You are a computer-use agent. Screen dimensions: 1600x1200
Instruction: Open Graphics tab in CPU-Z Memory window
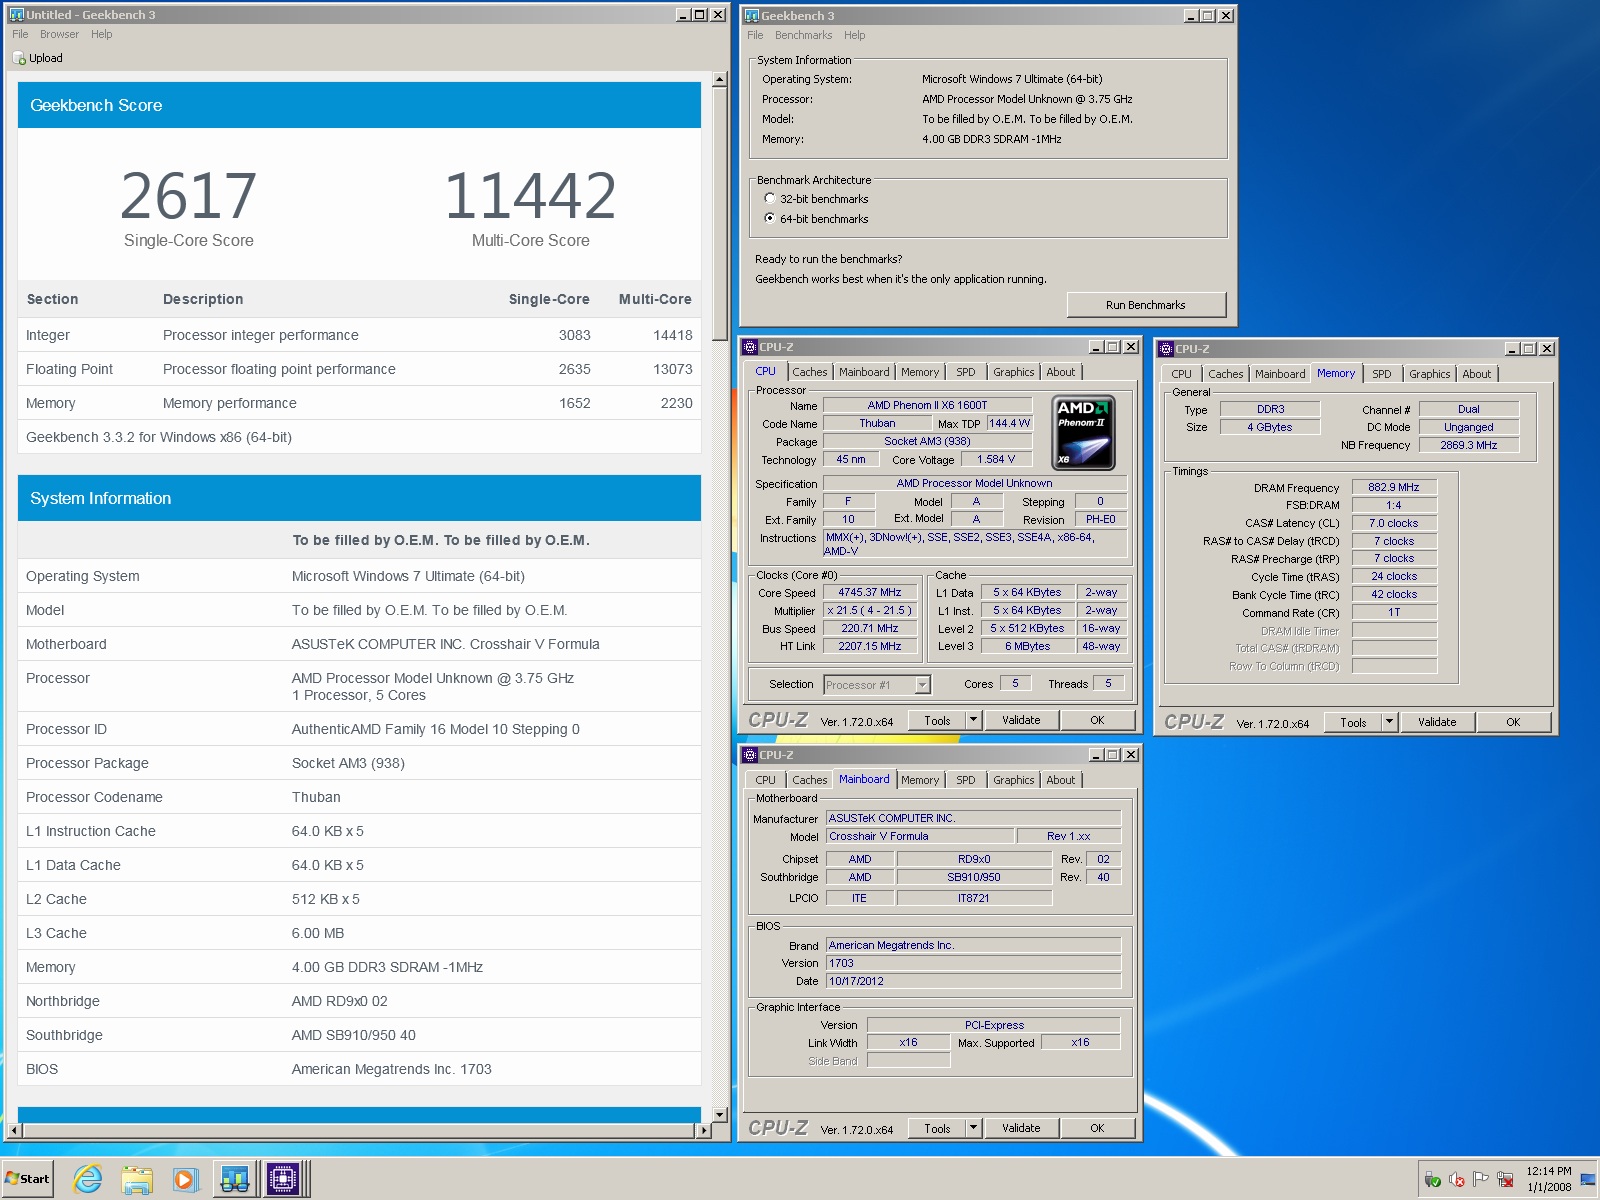(x=1429, y=374)
